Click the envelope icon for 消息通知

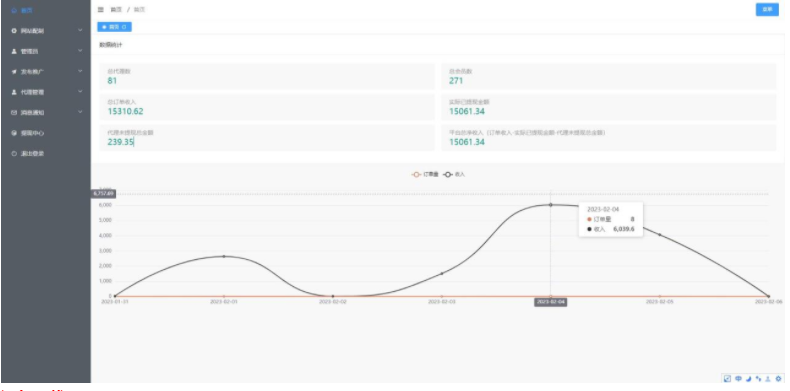(x=14, y=113)
